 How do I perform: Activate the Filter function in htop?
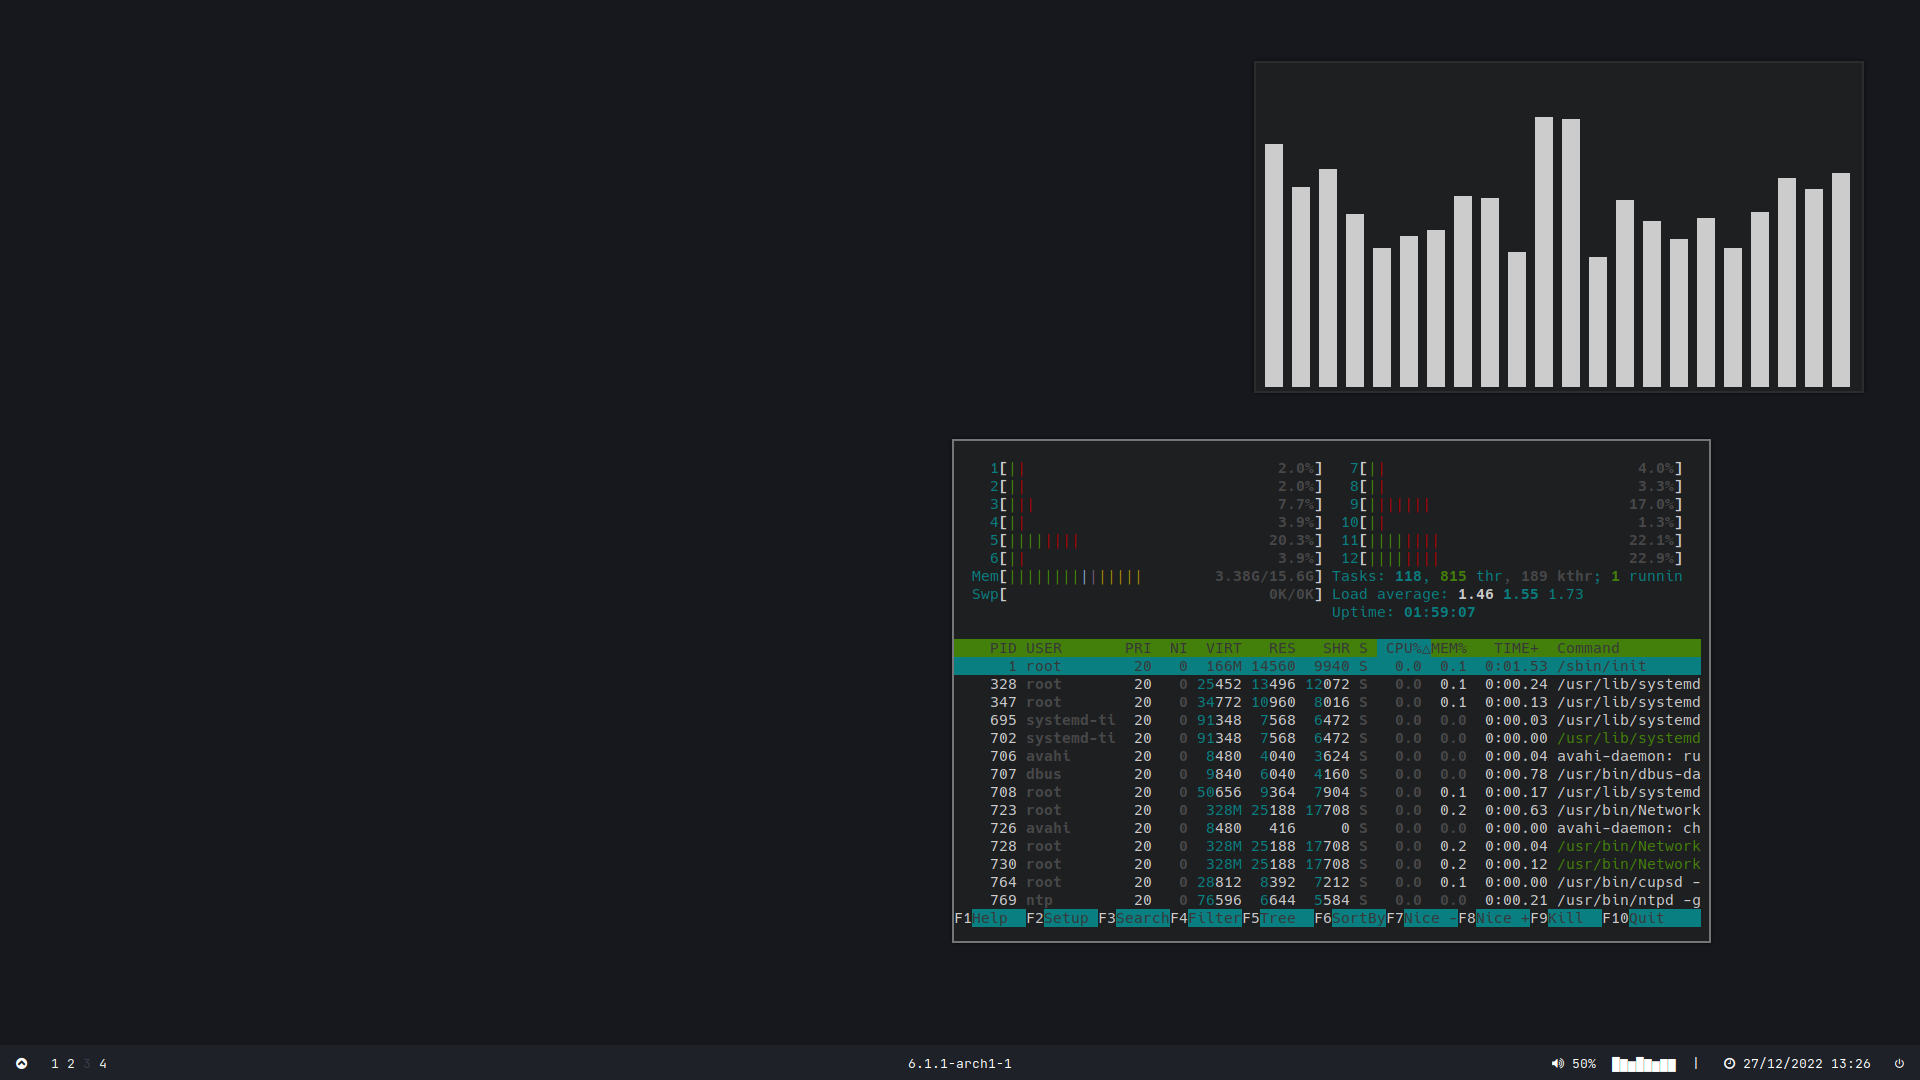pos(1215,918)
